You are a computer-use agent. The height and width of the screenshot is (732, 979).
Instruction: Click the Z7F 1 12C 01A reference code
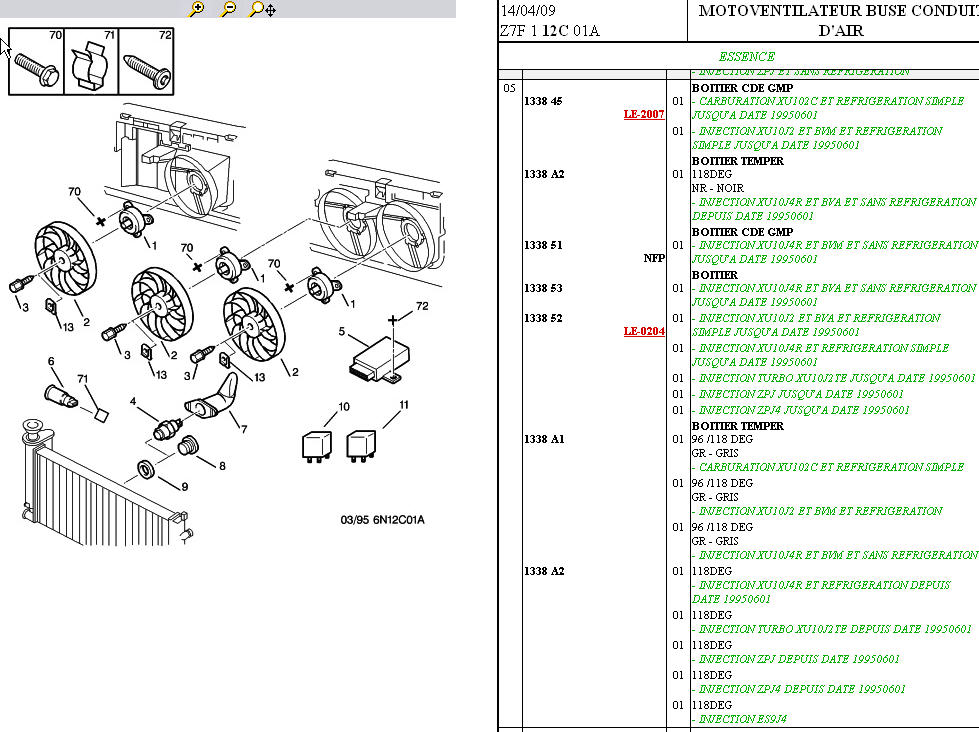click(x=549, y=31)
